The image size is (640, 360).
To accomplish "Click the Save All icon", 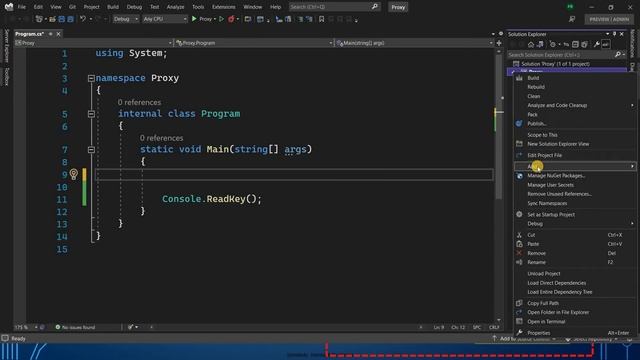I will coord(70,19).
